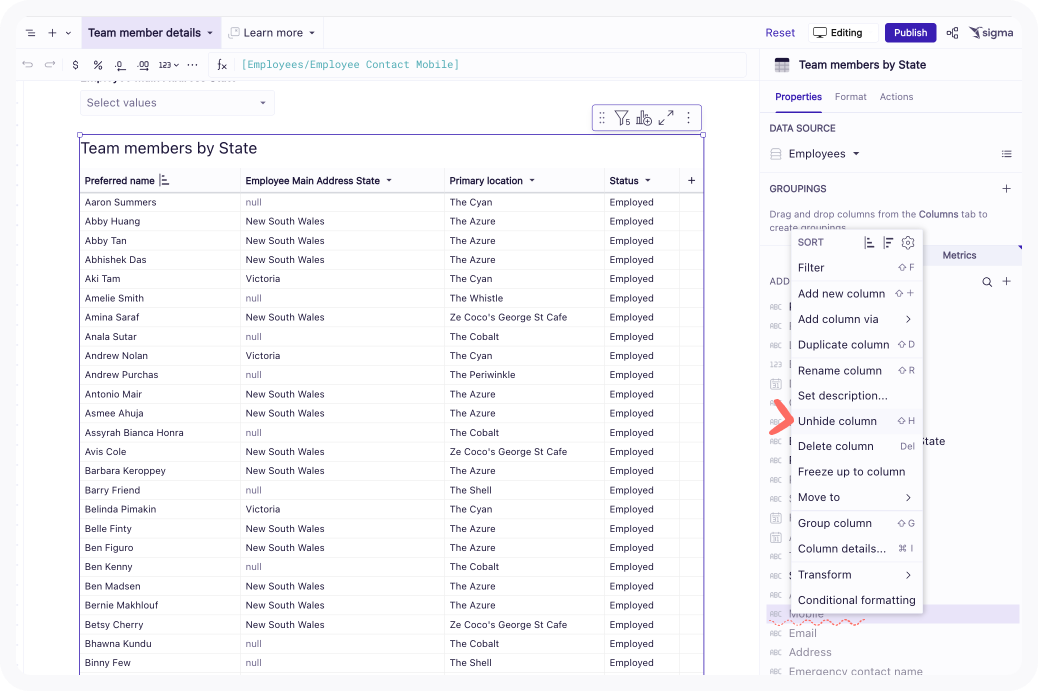Click the add page plus icon

[52, 32]
